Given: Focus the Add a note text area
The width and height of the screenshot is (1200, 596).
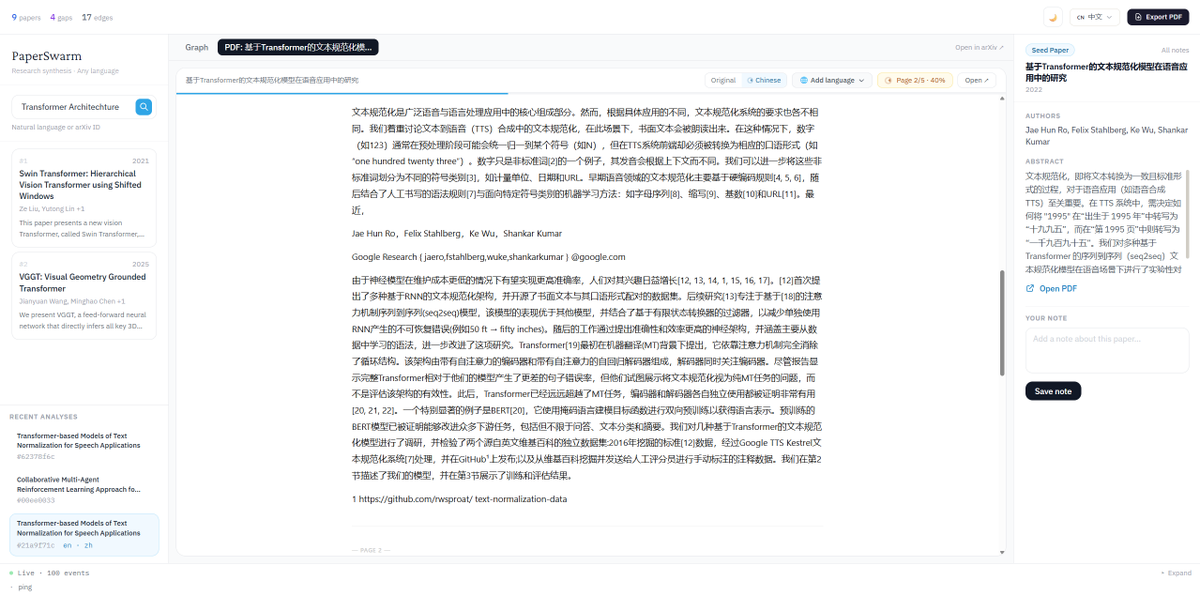Looking at the screenshot, I should (1106, 350).
